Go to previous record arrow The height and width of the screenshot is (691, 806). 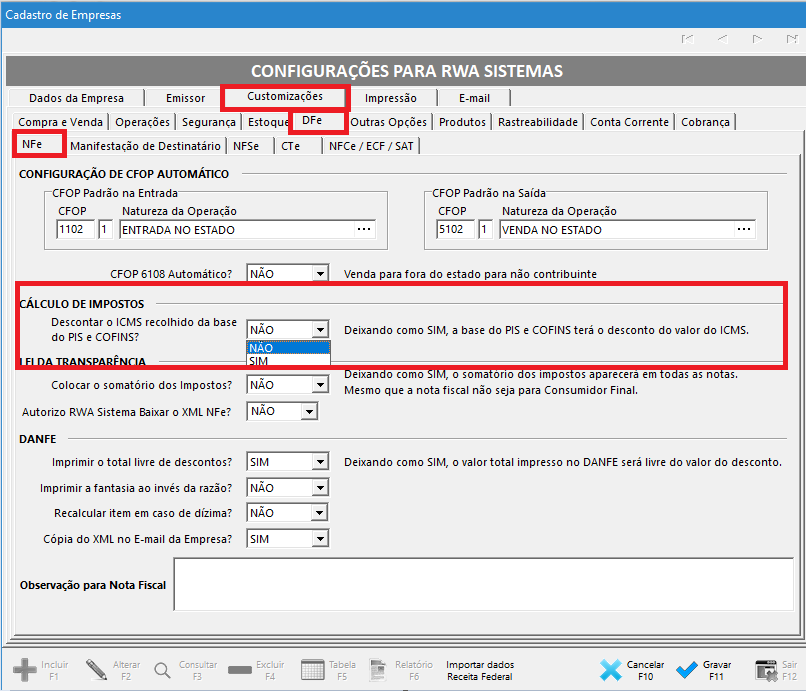(x=722, y=39)
